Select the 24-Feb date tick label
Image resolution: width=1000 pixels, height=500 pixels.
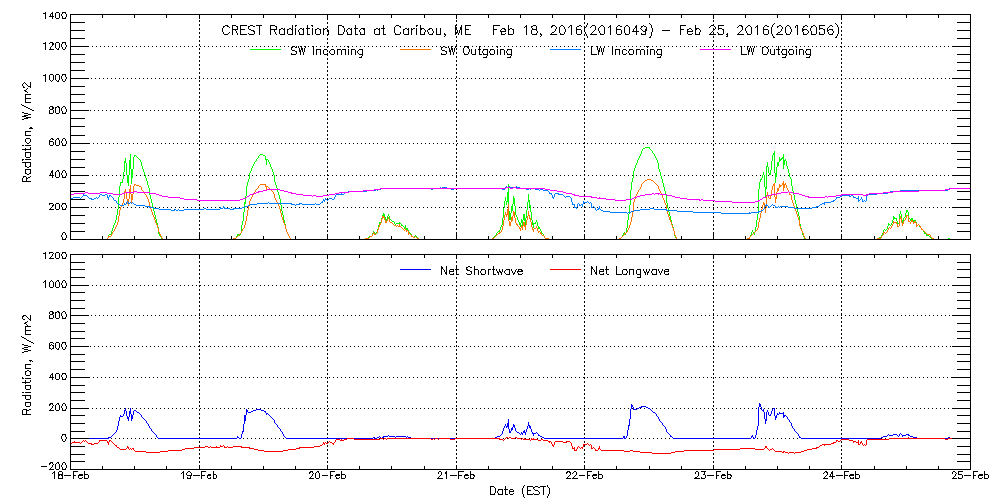[x=841, y=477]
